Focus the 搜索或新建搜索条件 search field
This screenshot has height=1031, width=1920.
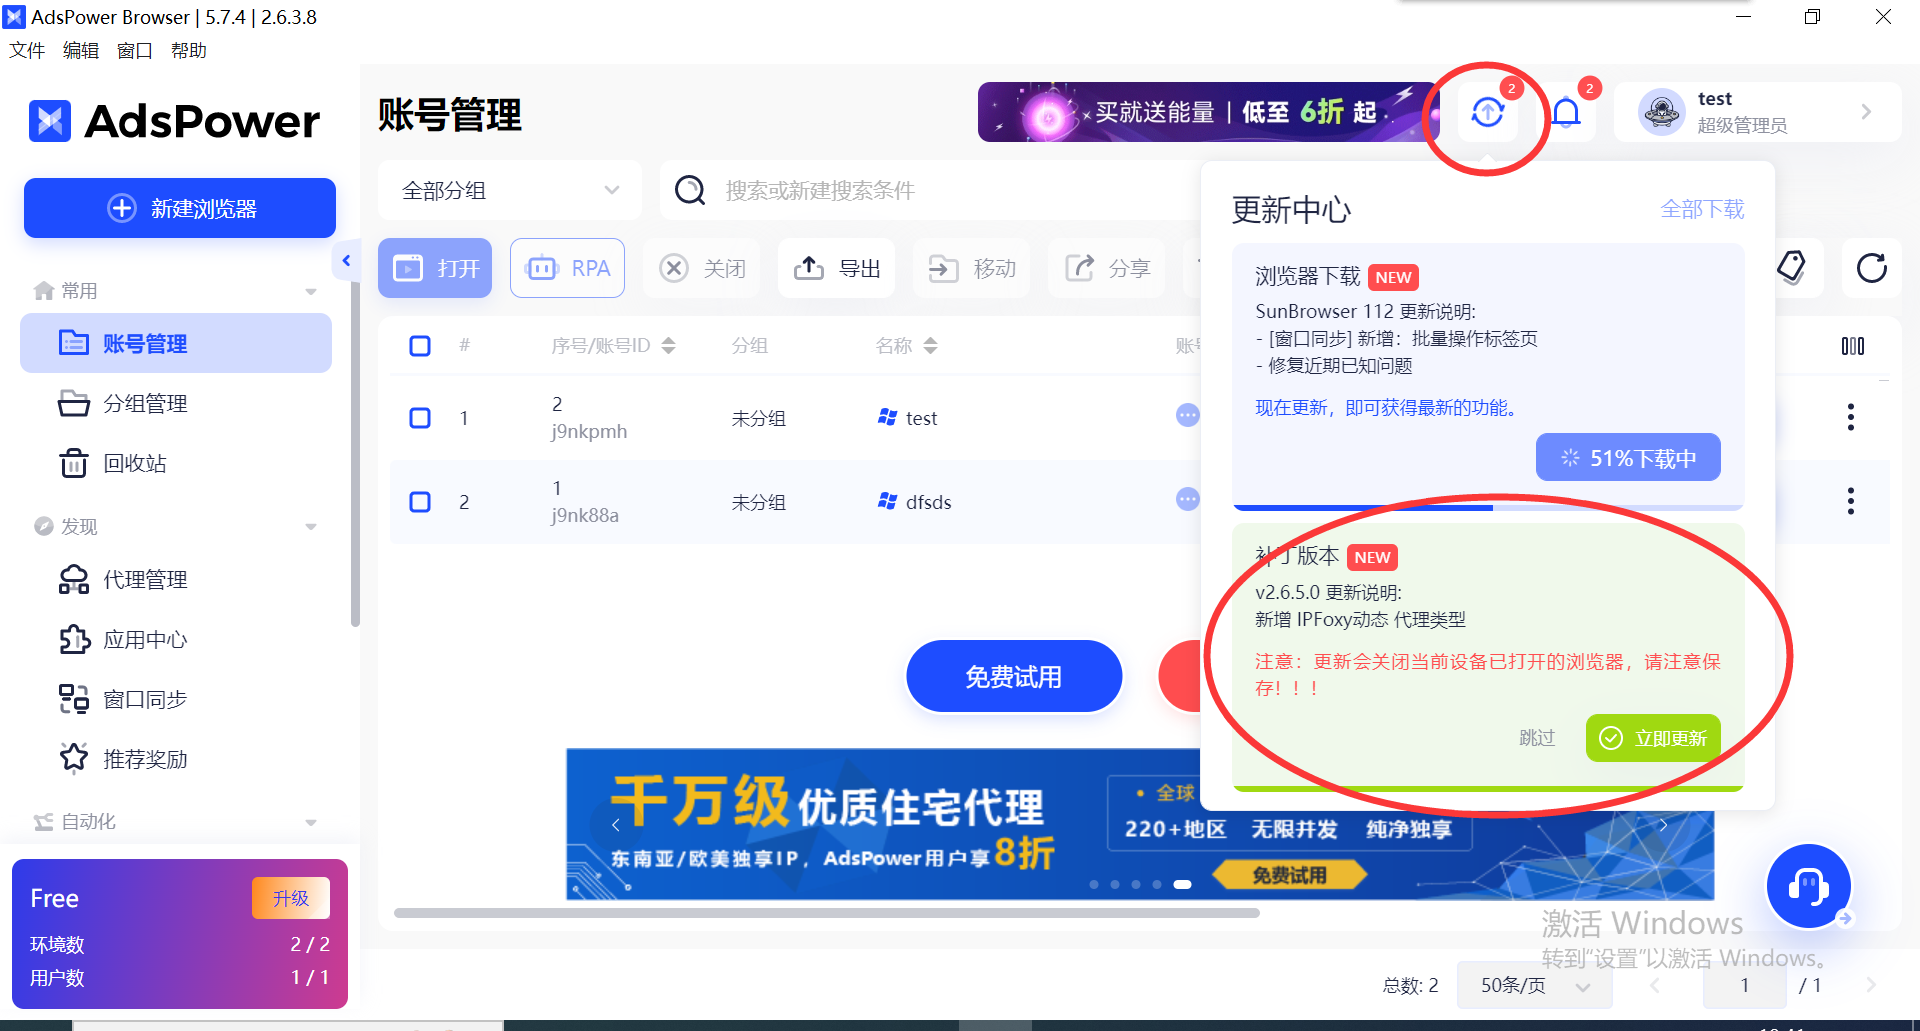(x=930, y=190)
